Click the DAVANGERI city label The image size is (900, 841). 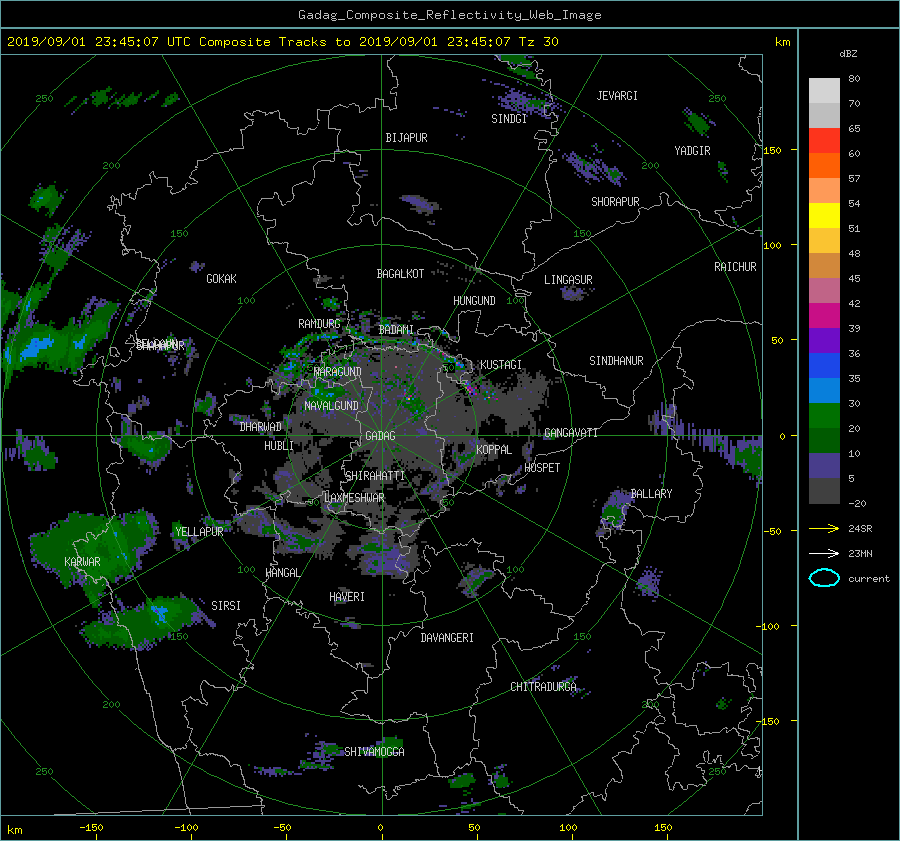pos(447,638)
